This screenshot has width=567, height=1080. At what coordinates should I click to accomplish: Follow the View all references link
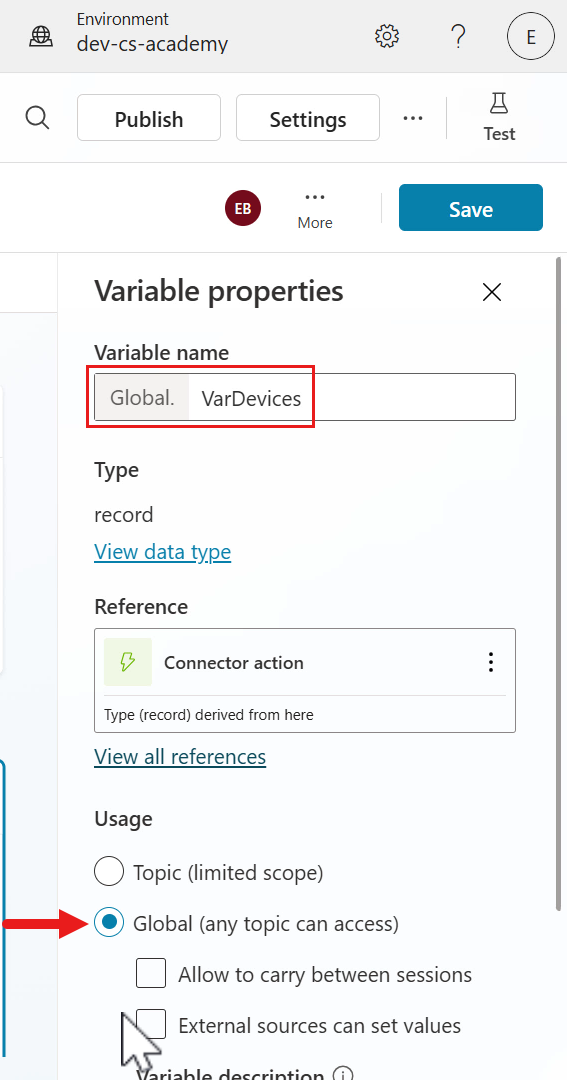(180, 756)
